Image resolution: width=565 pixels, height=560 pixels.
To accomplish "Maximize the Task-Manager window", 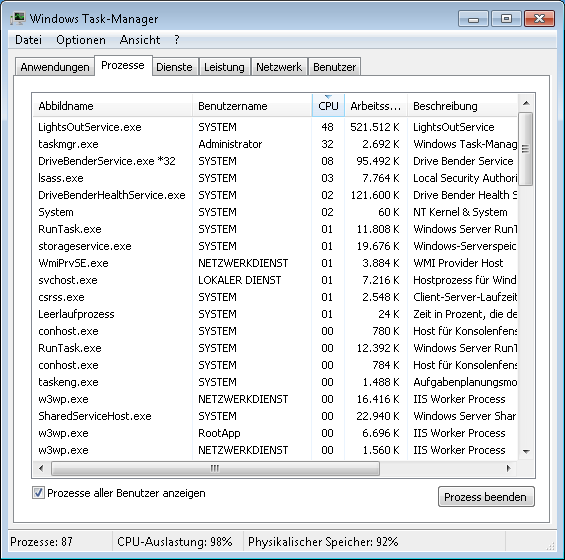I will 506,19.
